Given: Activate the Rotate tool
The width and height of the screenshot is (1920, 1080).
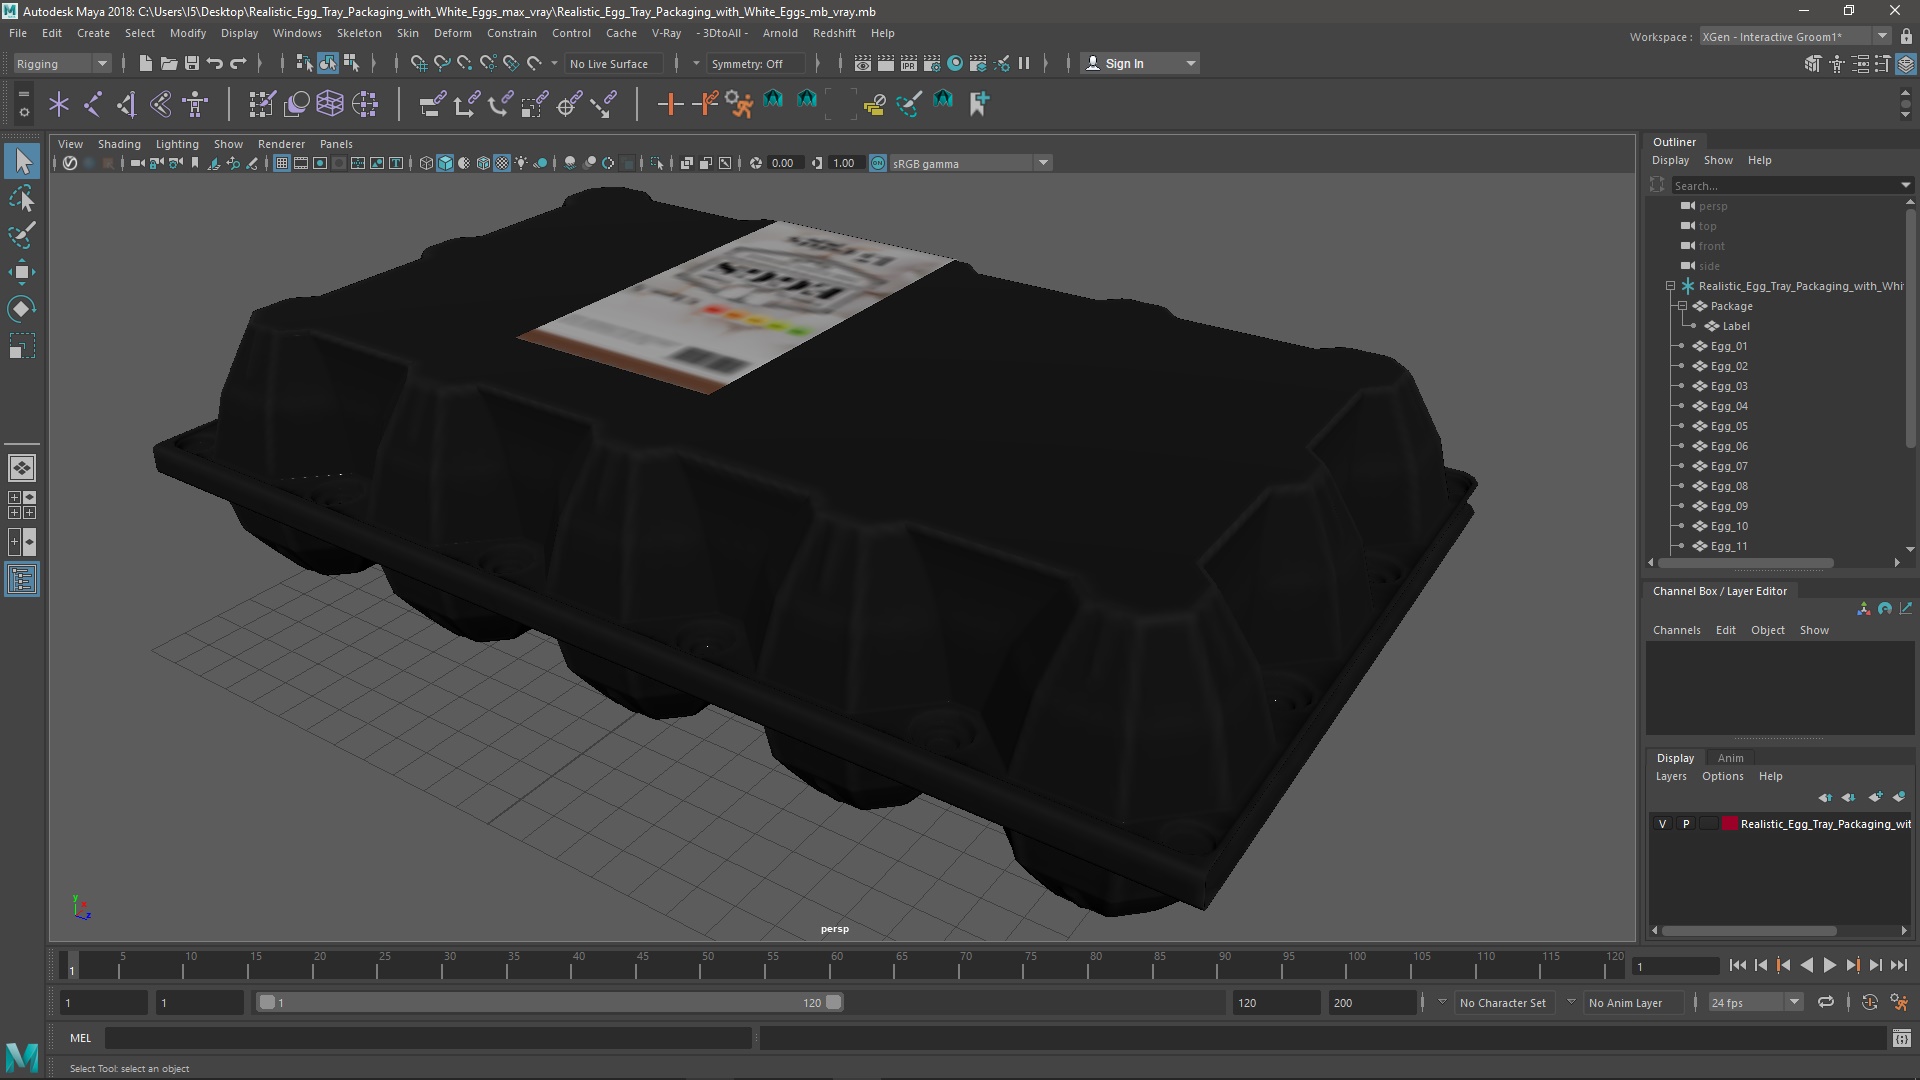Looking at the screenshot, I should tap(22, 309).
